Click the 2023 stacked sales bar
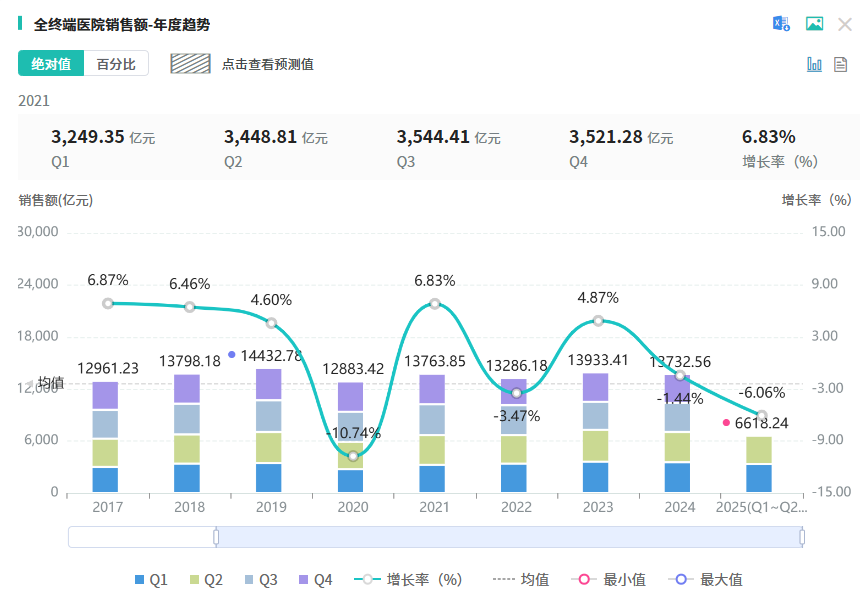 click(598, 432)
